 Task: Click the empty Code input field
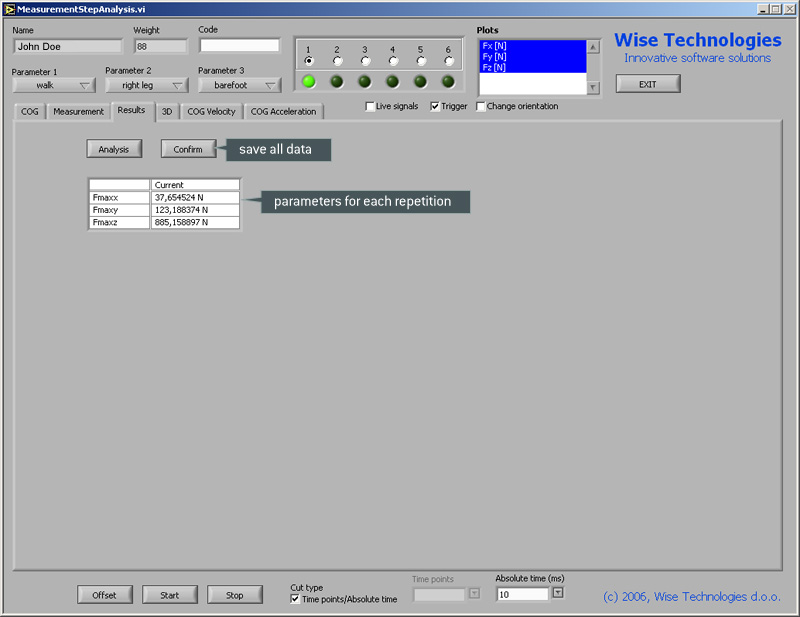[x=239, y=45]
